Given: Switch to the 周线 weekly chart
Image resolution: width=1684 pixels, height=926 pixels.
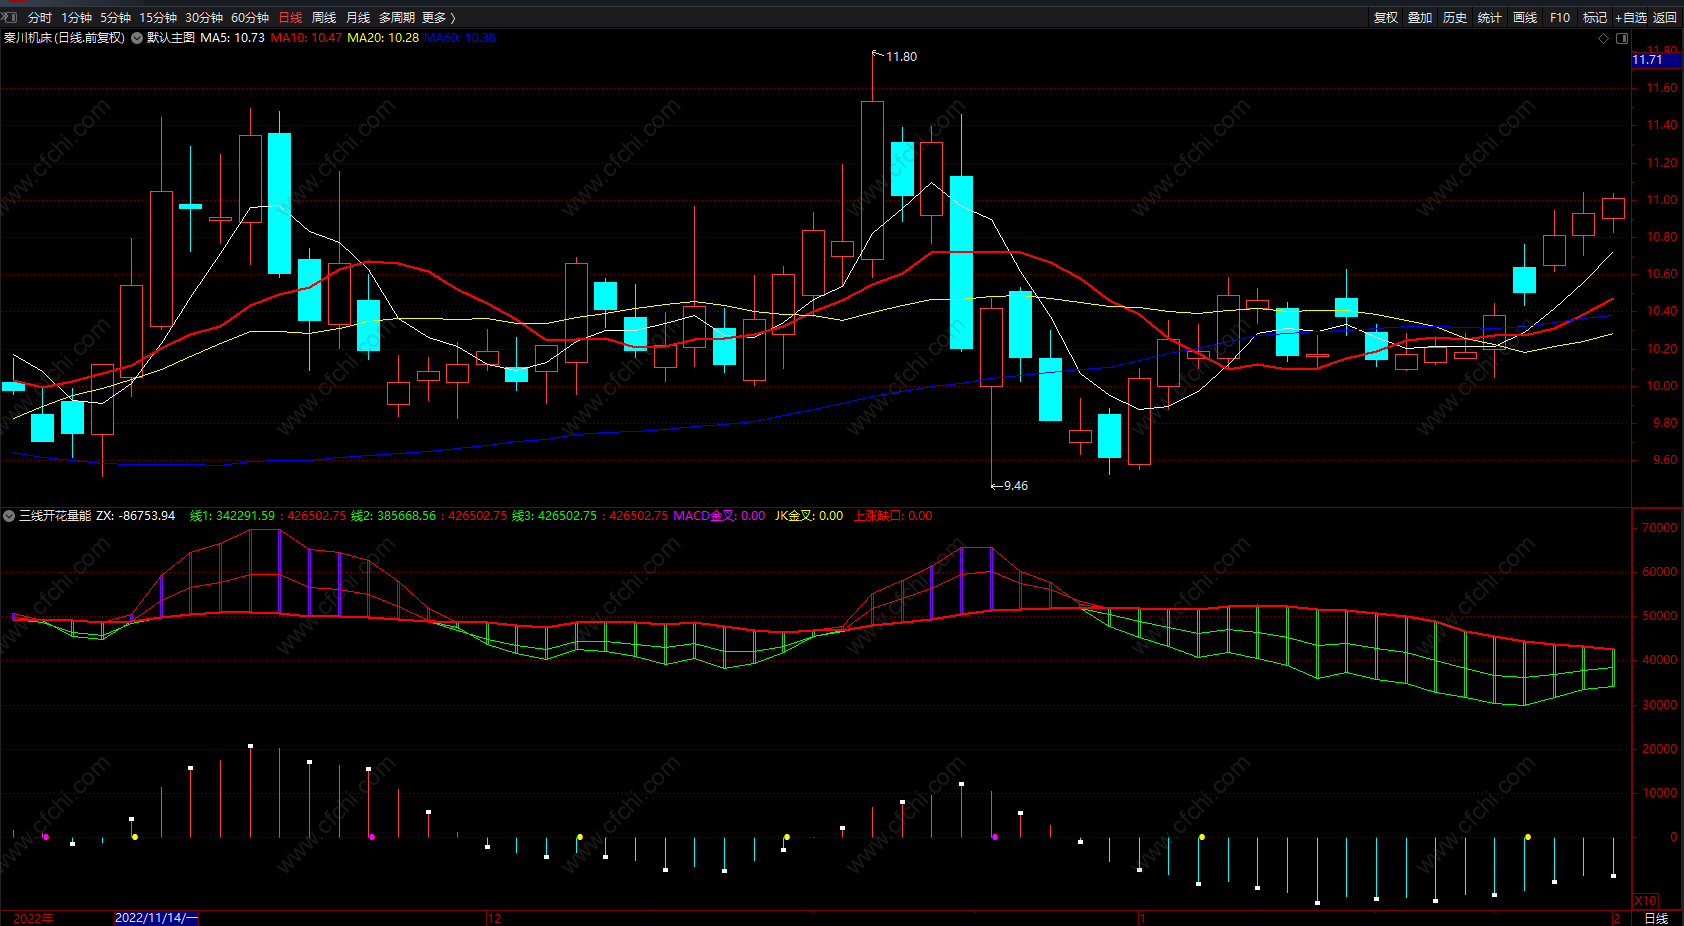Looking at the screenshot, I should [324, 18].
